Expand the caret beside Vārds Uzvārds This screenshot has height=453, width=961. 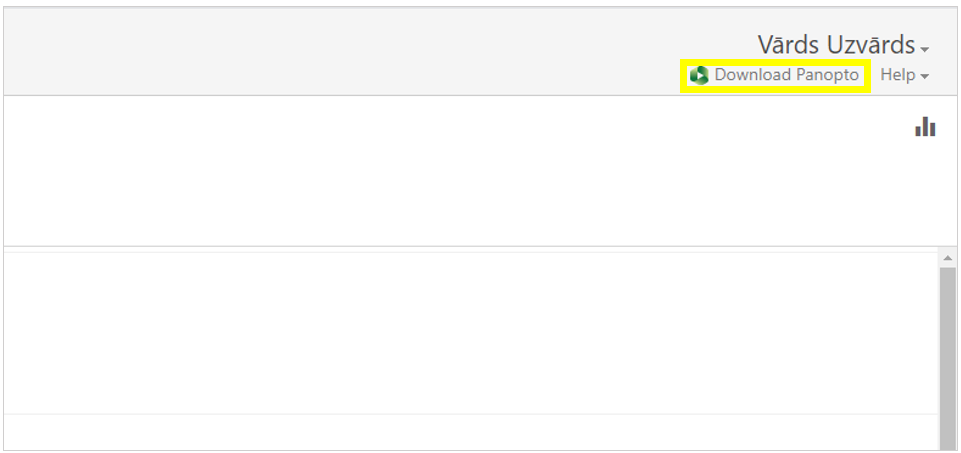[925, 49]
